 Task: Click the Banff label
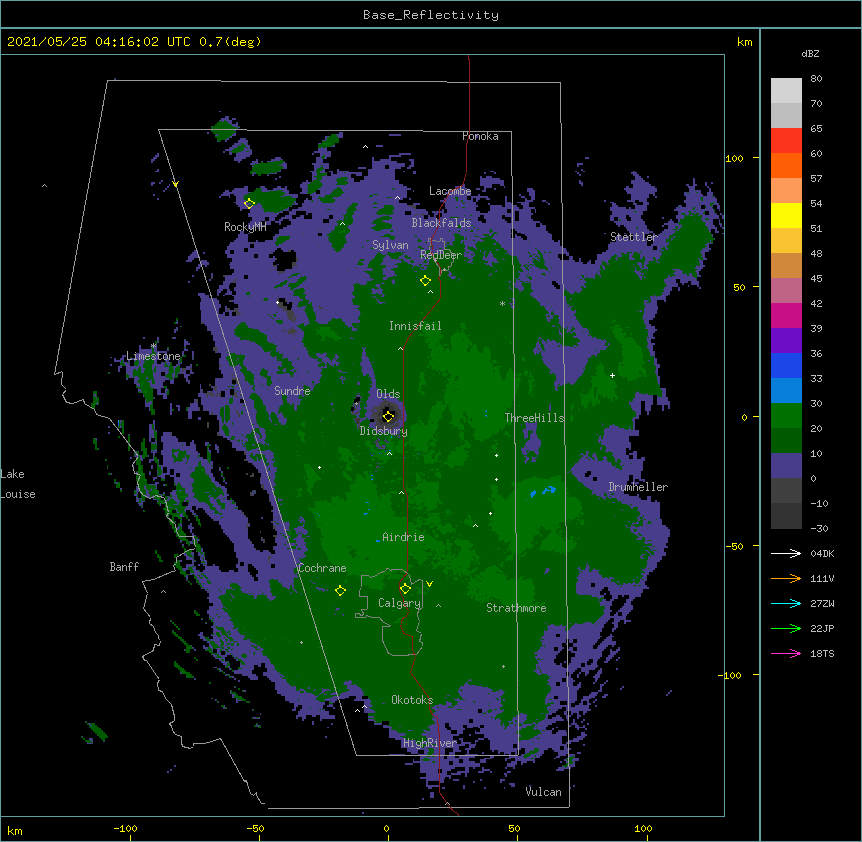124,567
